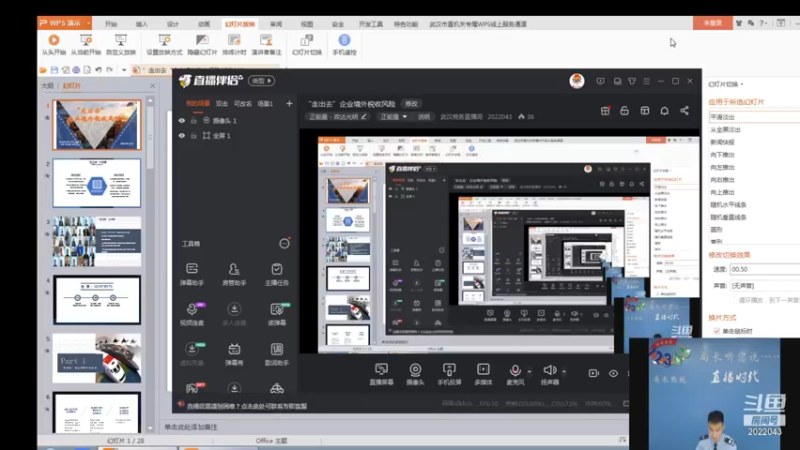Viewport: 800px width, 450px height.
Task: Open 开始 ribbon tab
Action: [111, 24]
